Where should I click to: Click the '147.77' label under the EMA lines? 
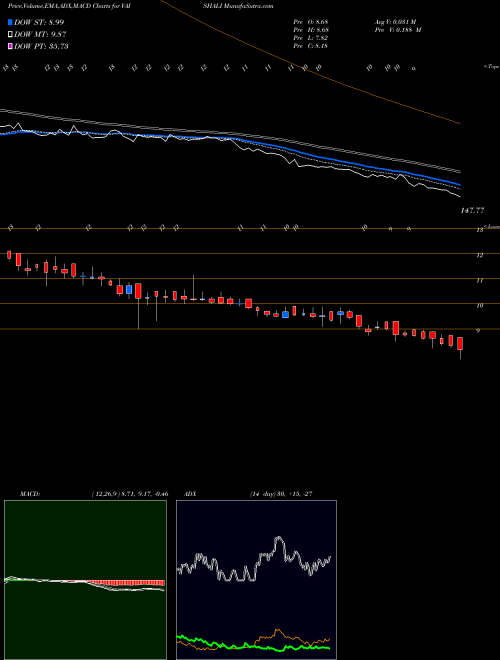click(x=472, y=210)
